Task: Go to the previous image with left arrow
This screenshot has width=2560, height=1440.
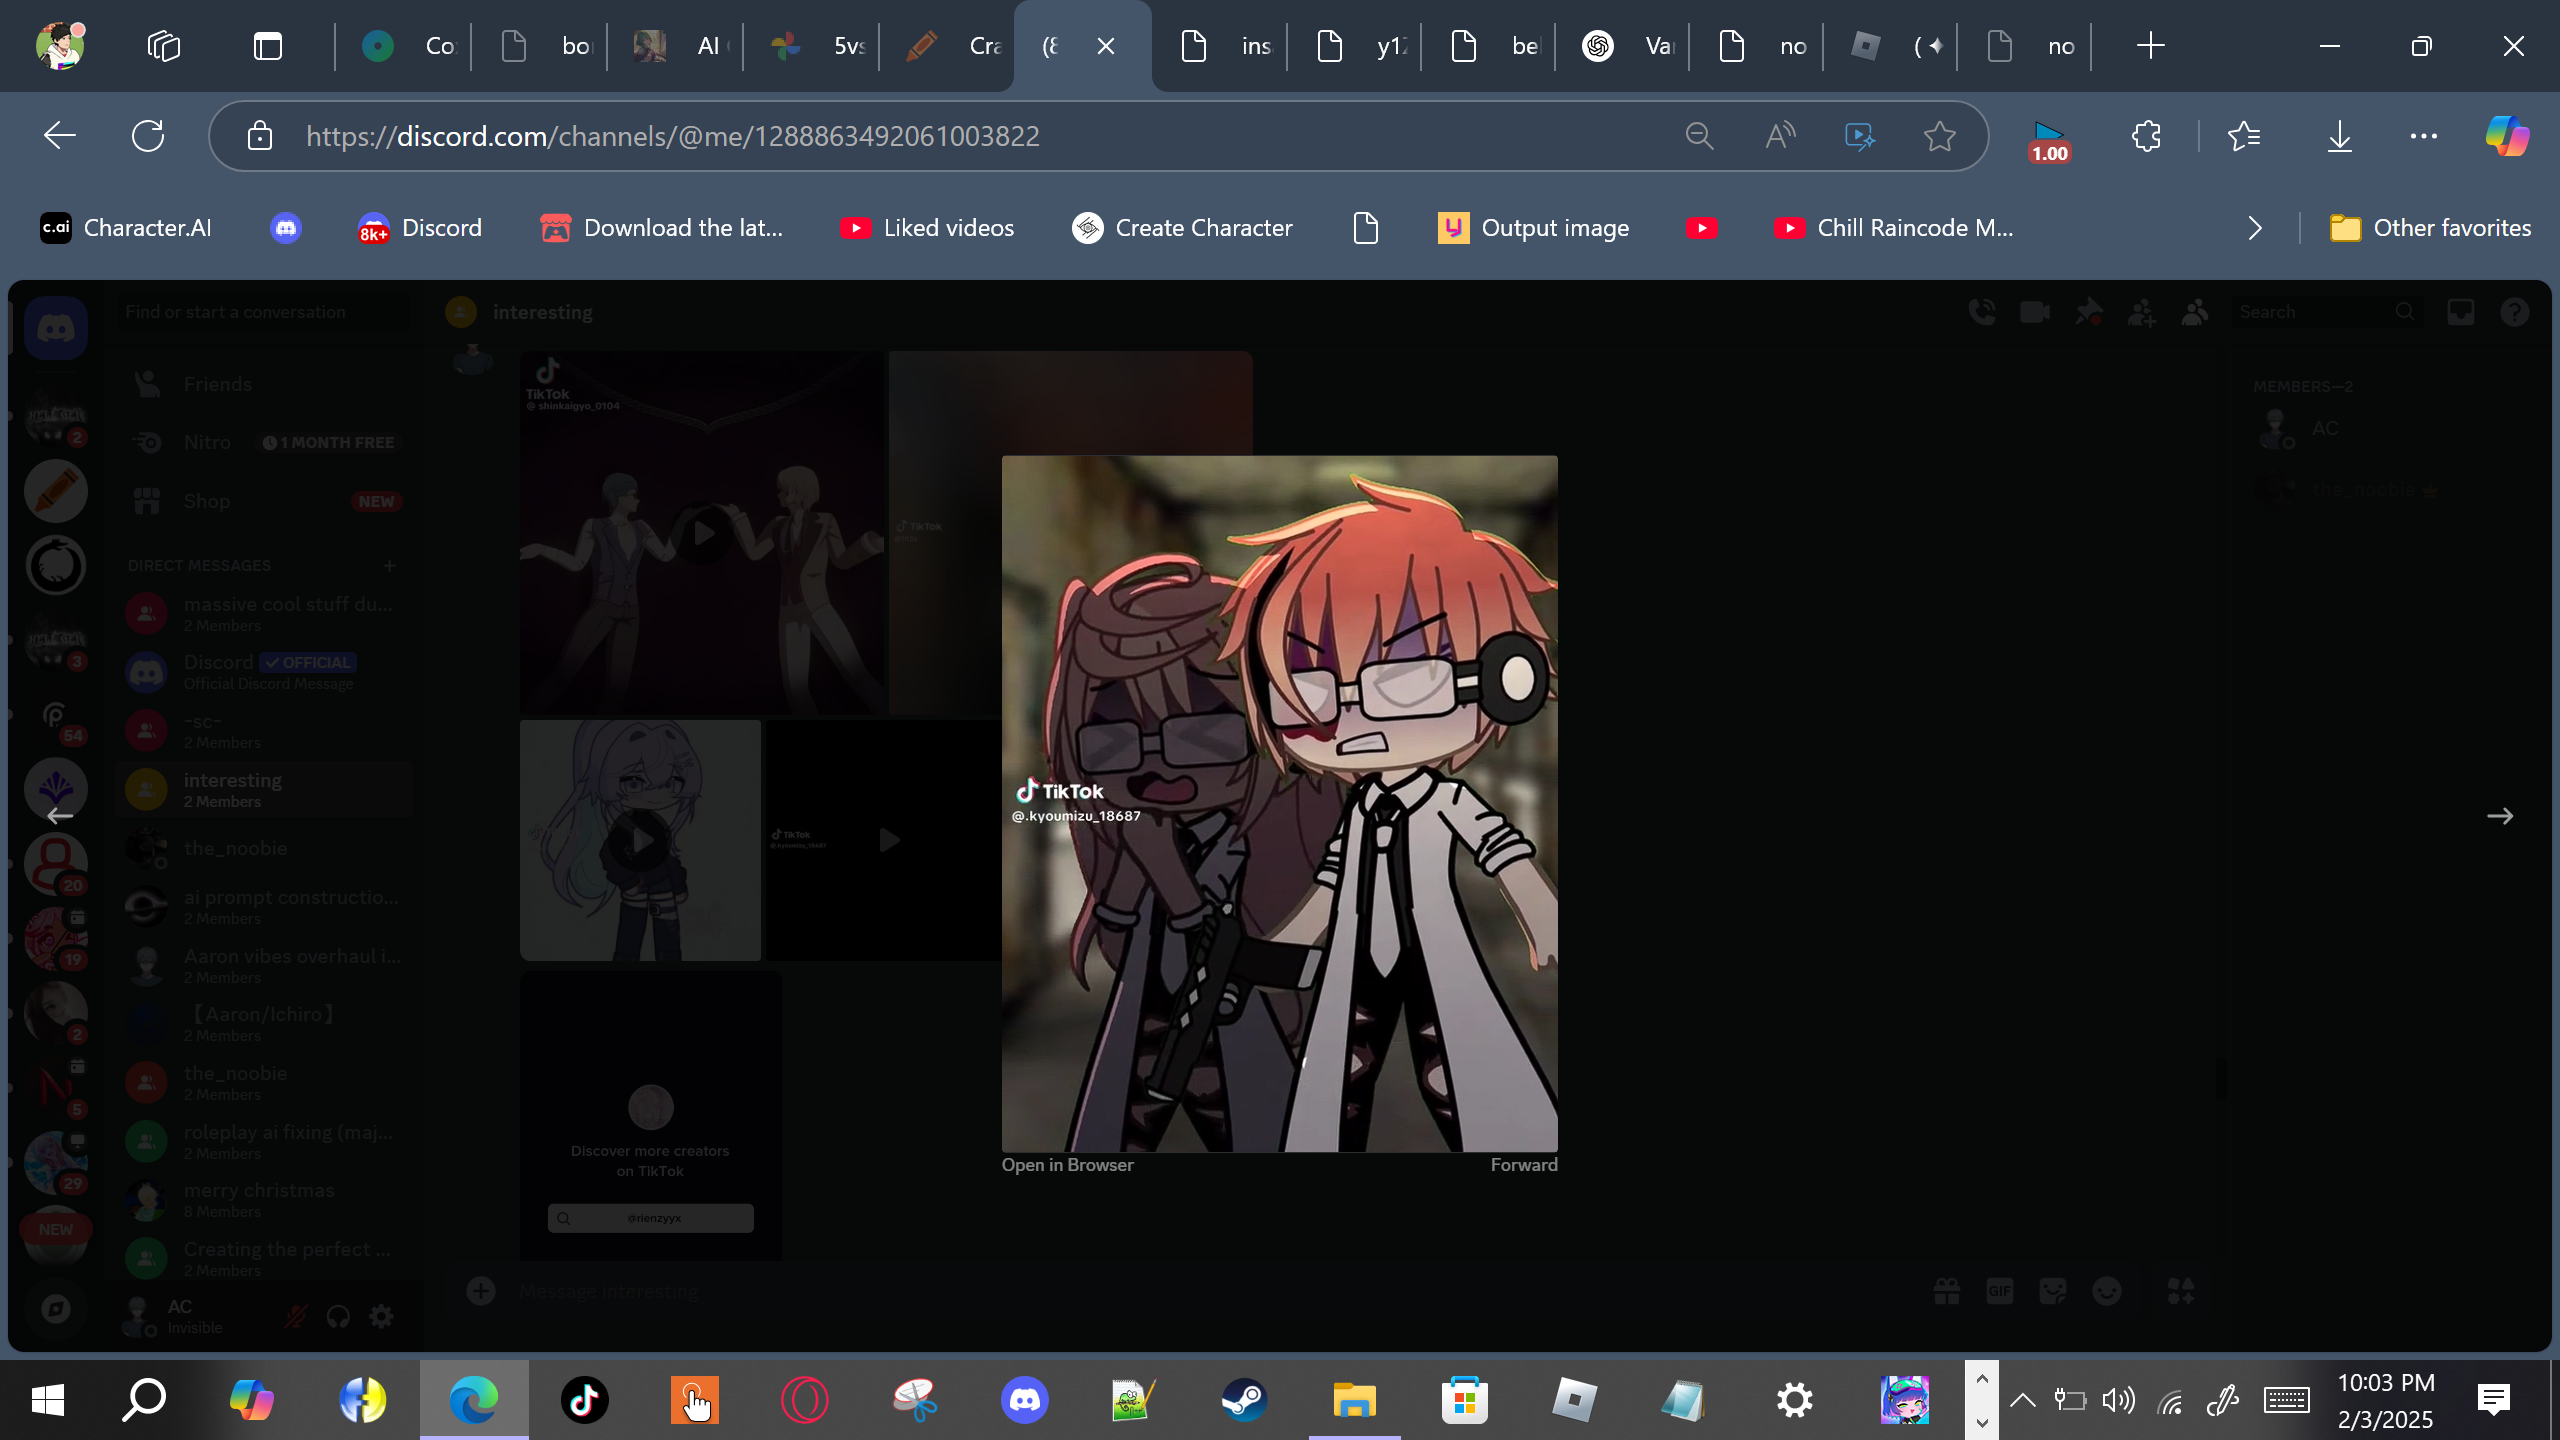Action: 60,816
